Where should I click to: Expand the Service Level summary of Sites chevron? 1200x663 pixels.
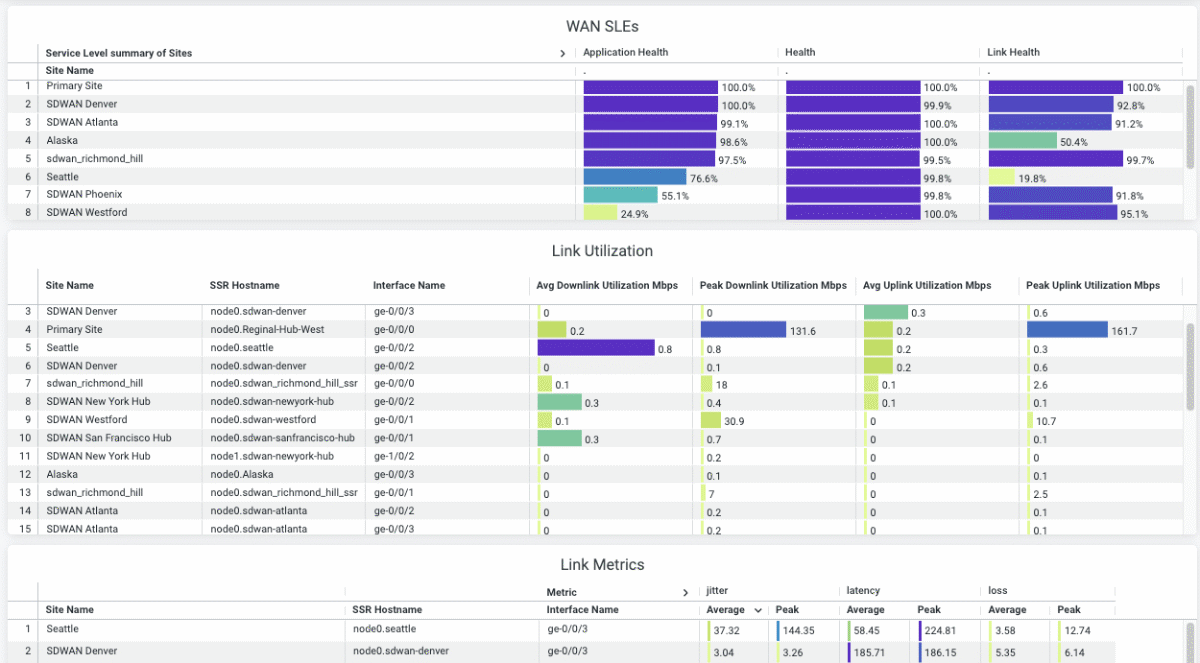562,53
